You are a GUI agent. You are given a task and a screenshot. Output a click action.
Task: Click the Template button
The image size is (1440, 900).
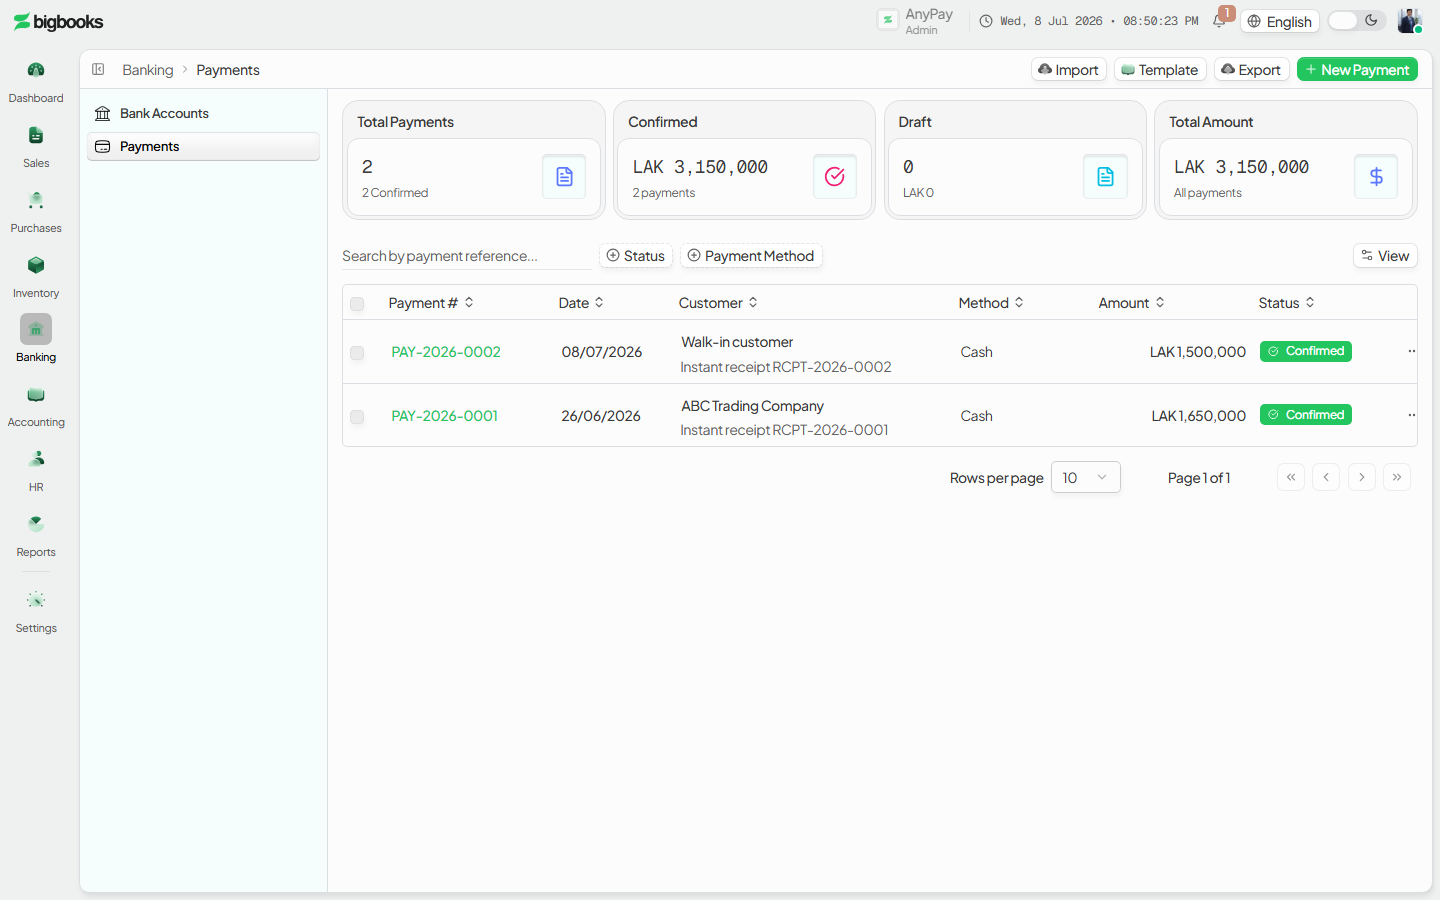(x=1160, y=69)
